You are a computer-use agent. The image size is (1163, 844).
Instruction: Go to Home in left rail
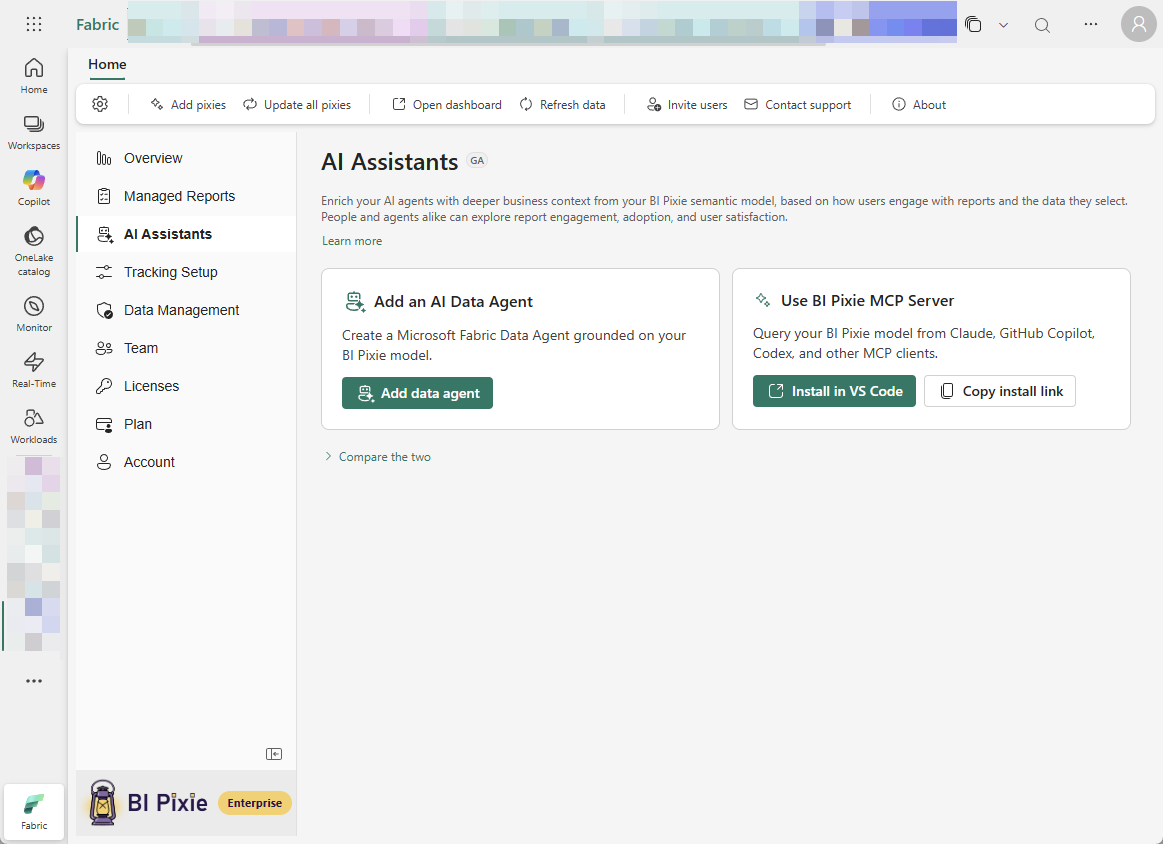click(x=34, y=76)
